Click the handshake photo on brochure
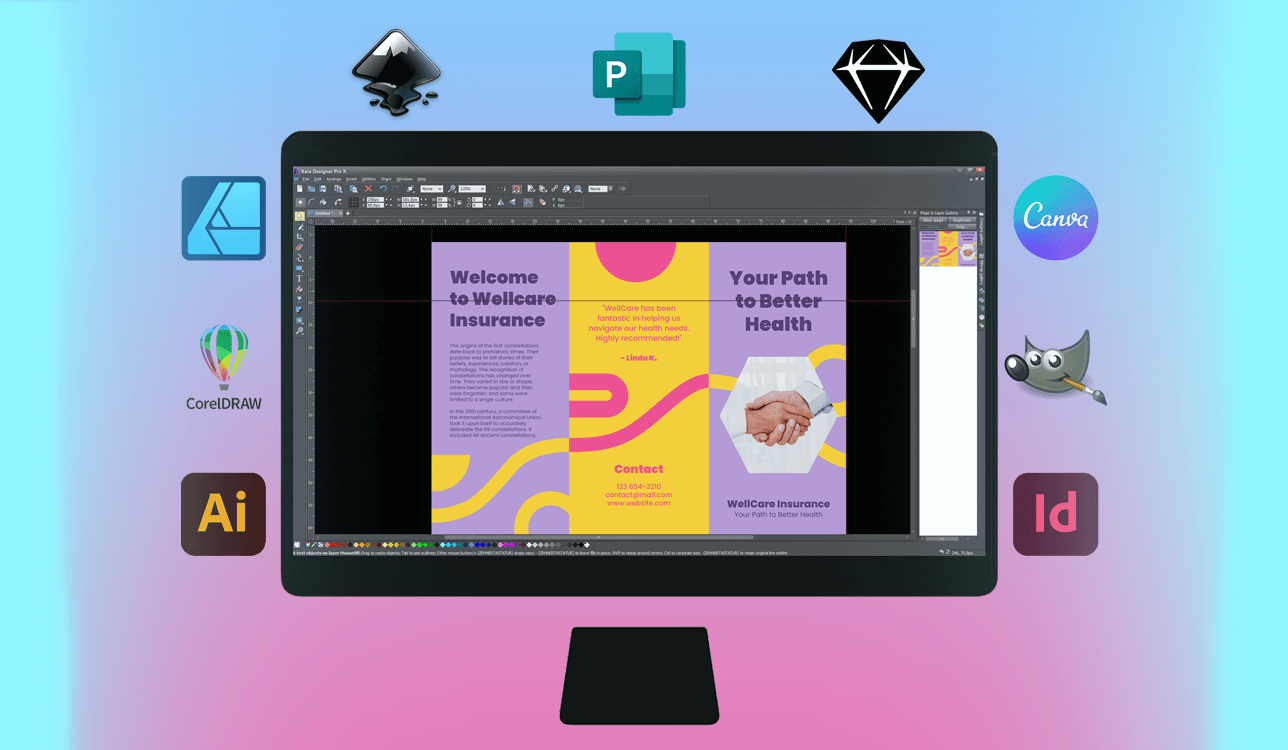This screenshot has height=750, width=1288. click(x=778, y=415)
